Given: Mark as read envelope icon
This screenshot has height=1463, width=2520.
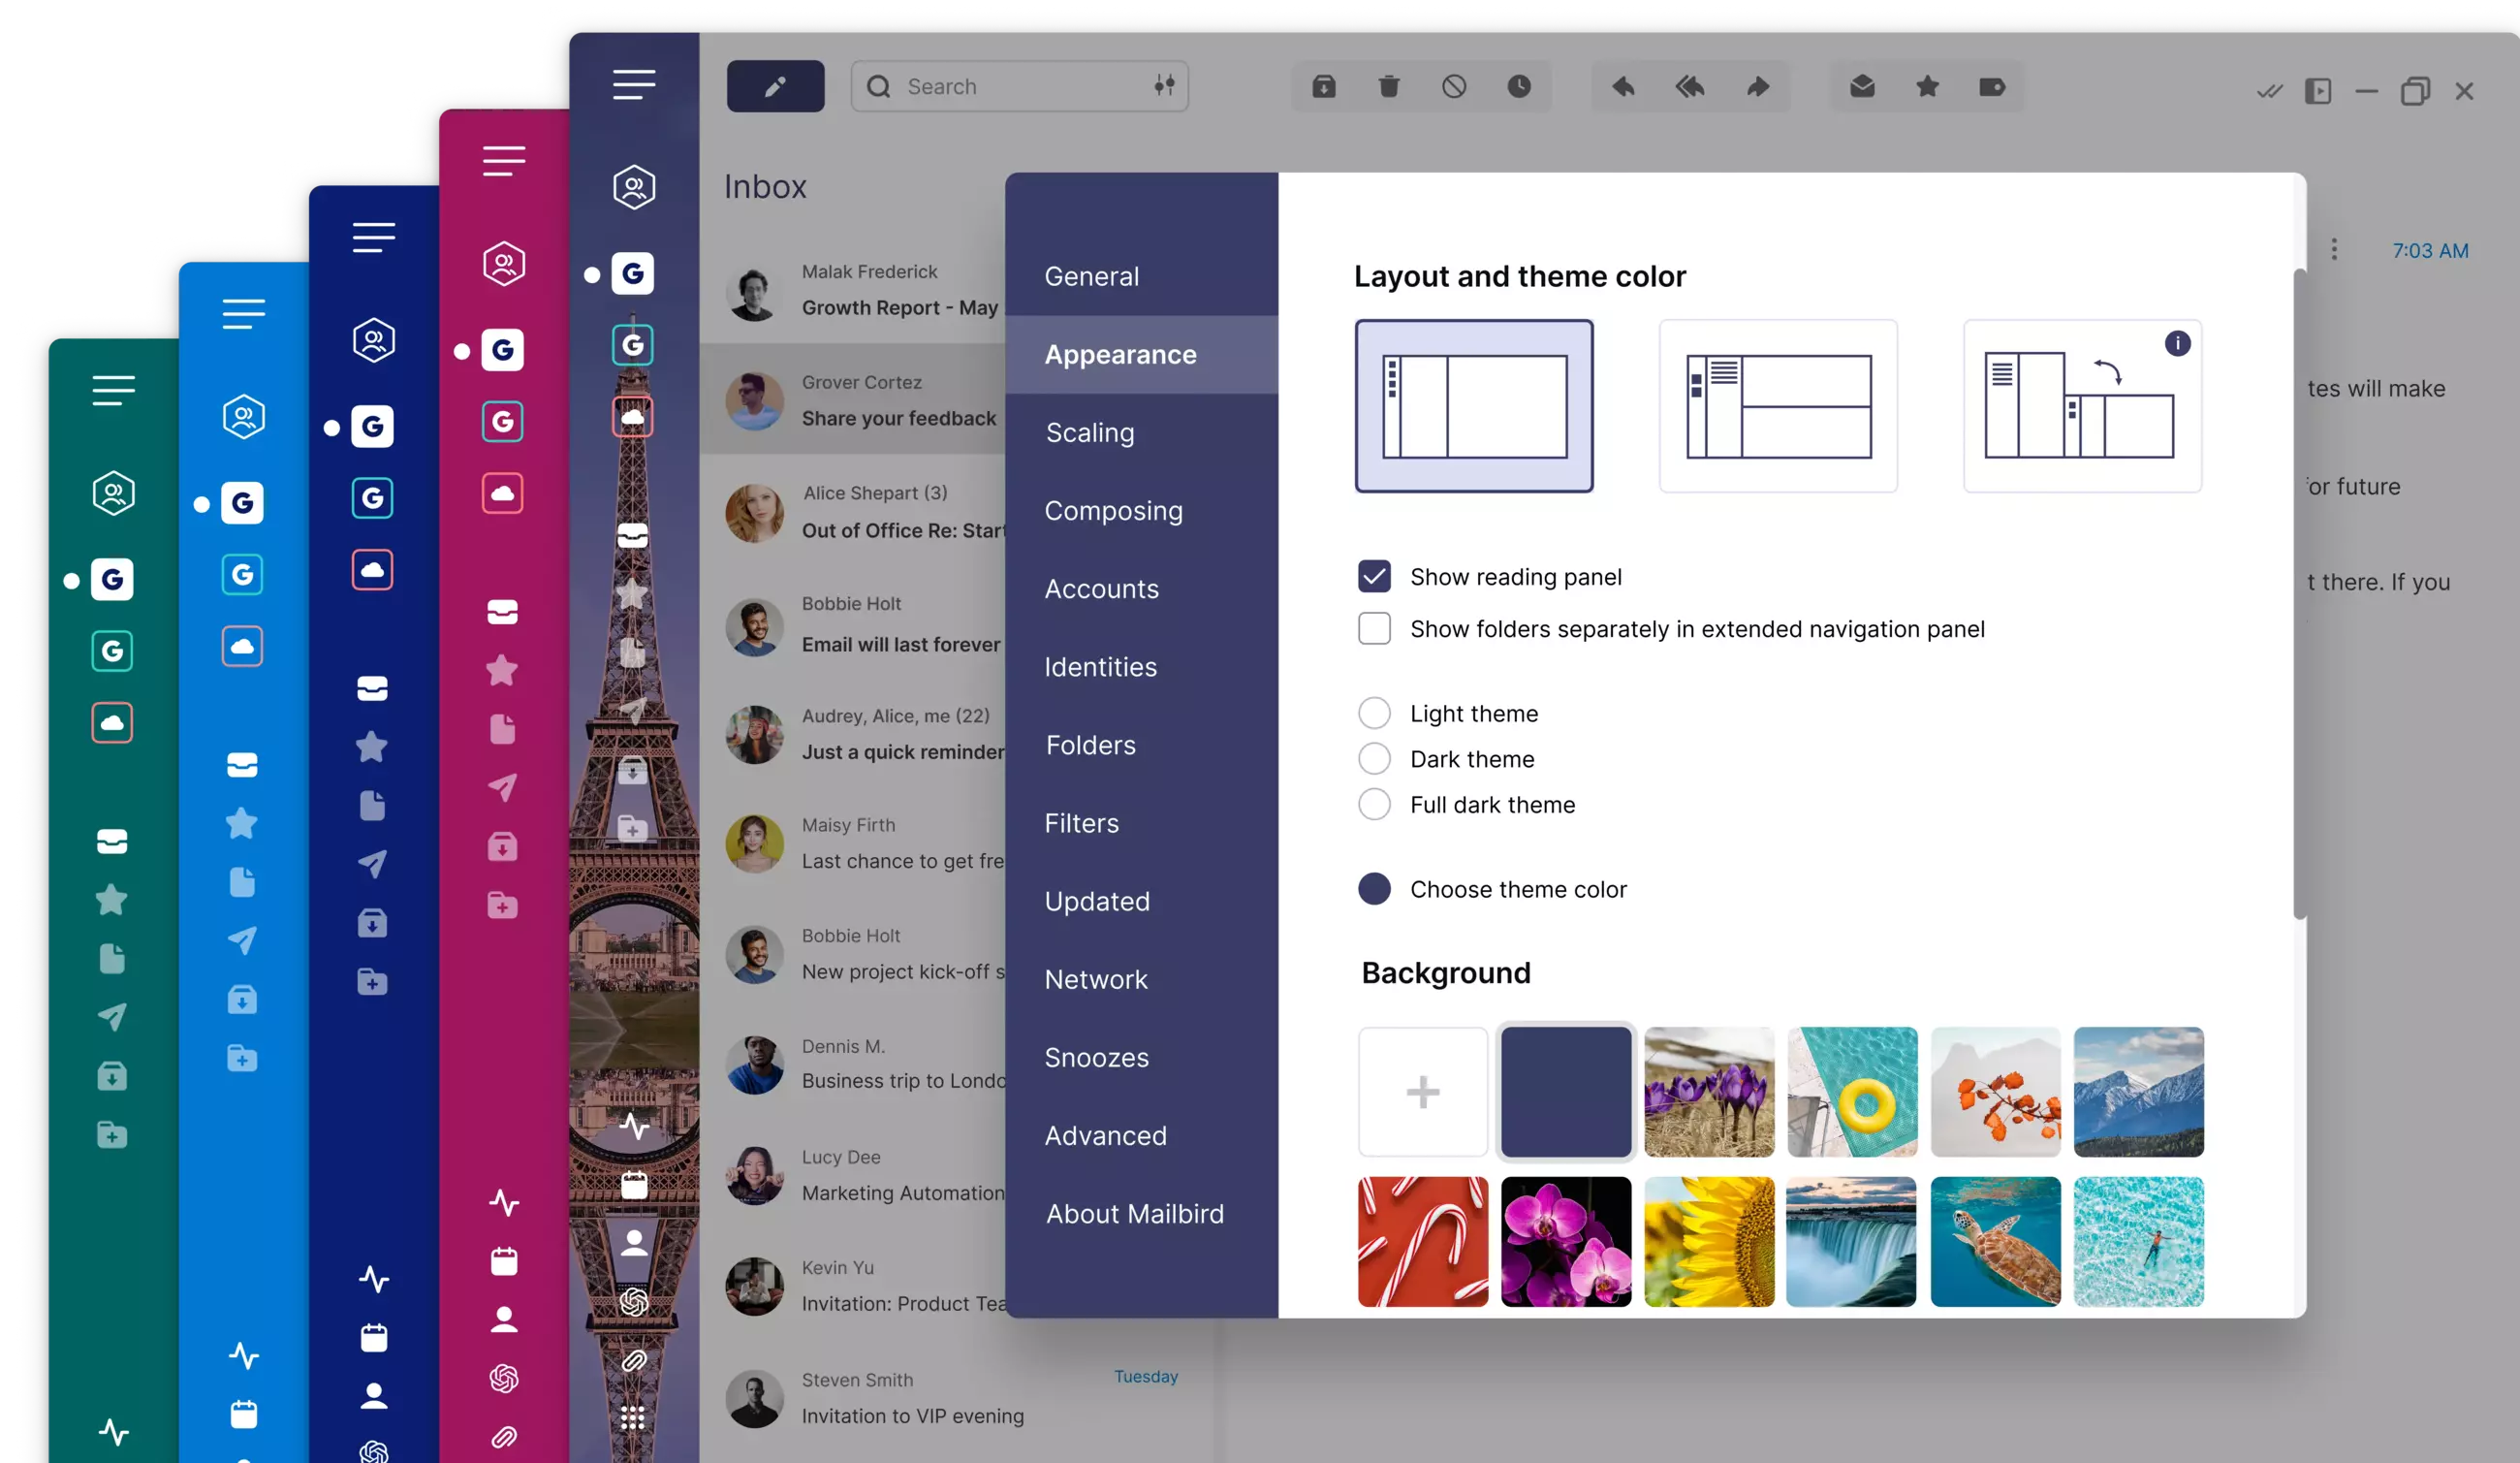Looking at the screenshot, I should (1862, 87).
